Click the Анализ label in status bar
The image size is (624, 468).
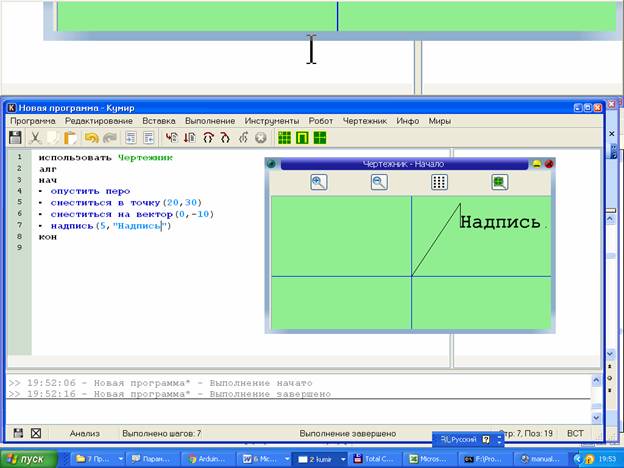pyautogui.click(x=85, y=433)
